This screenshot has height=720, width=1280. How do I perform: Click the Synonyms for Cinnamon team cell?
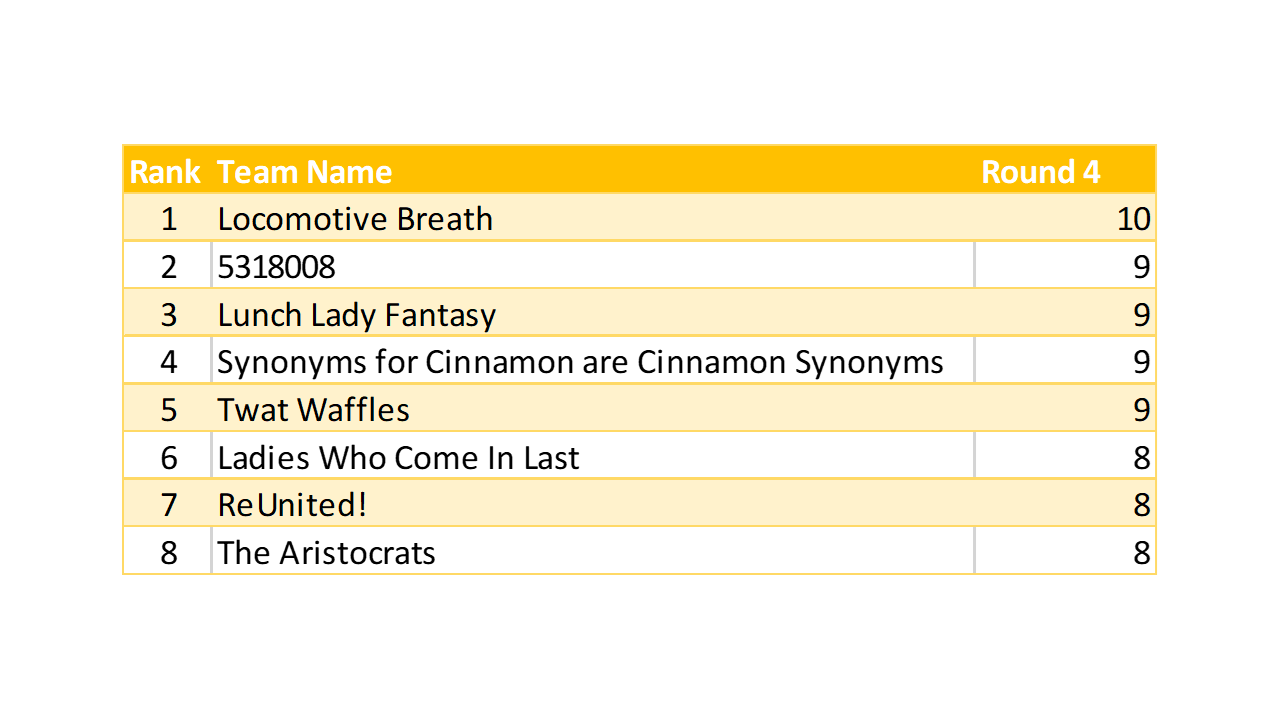[580, 362]
